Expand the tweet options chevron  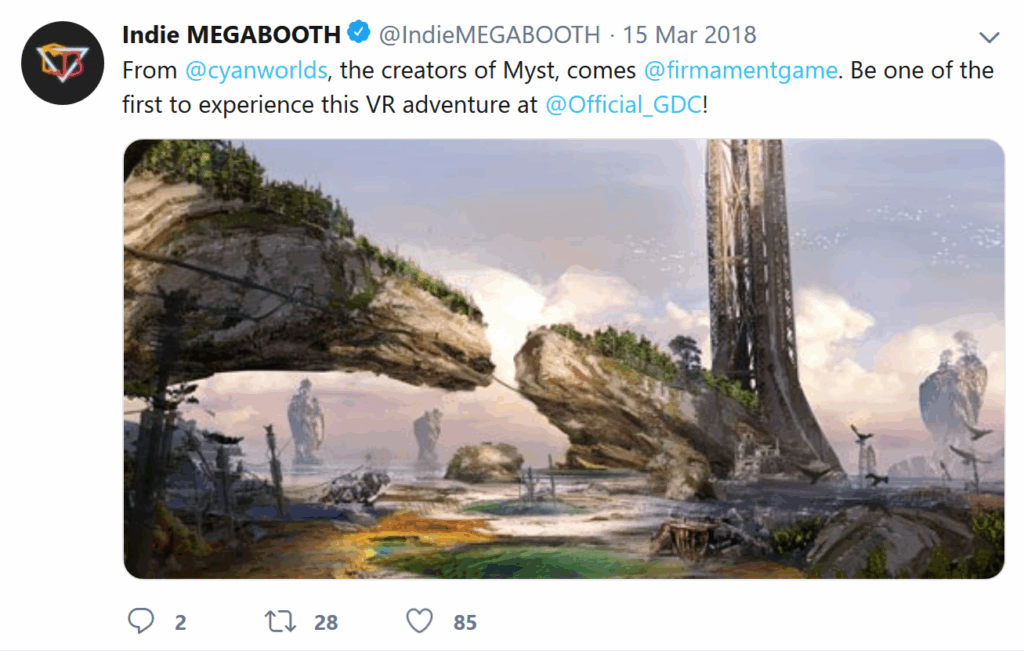(x=989, y=37)
